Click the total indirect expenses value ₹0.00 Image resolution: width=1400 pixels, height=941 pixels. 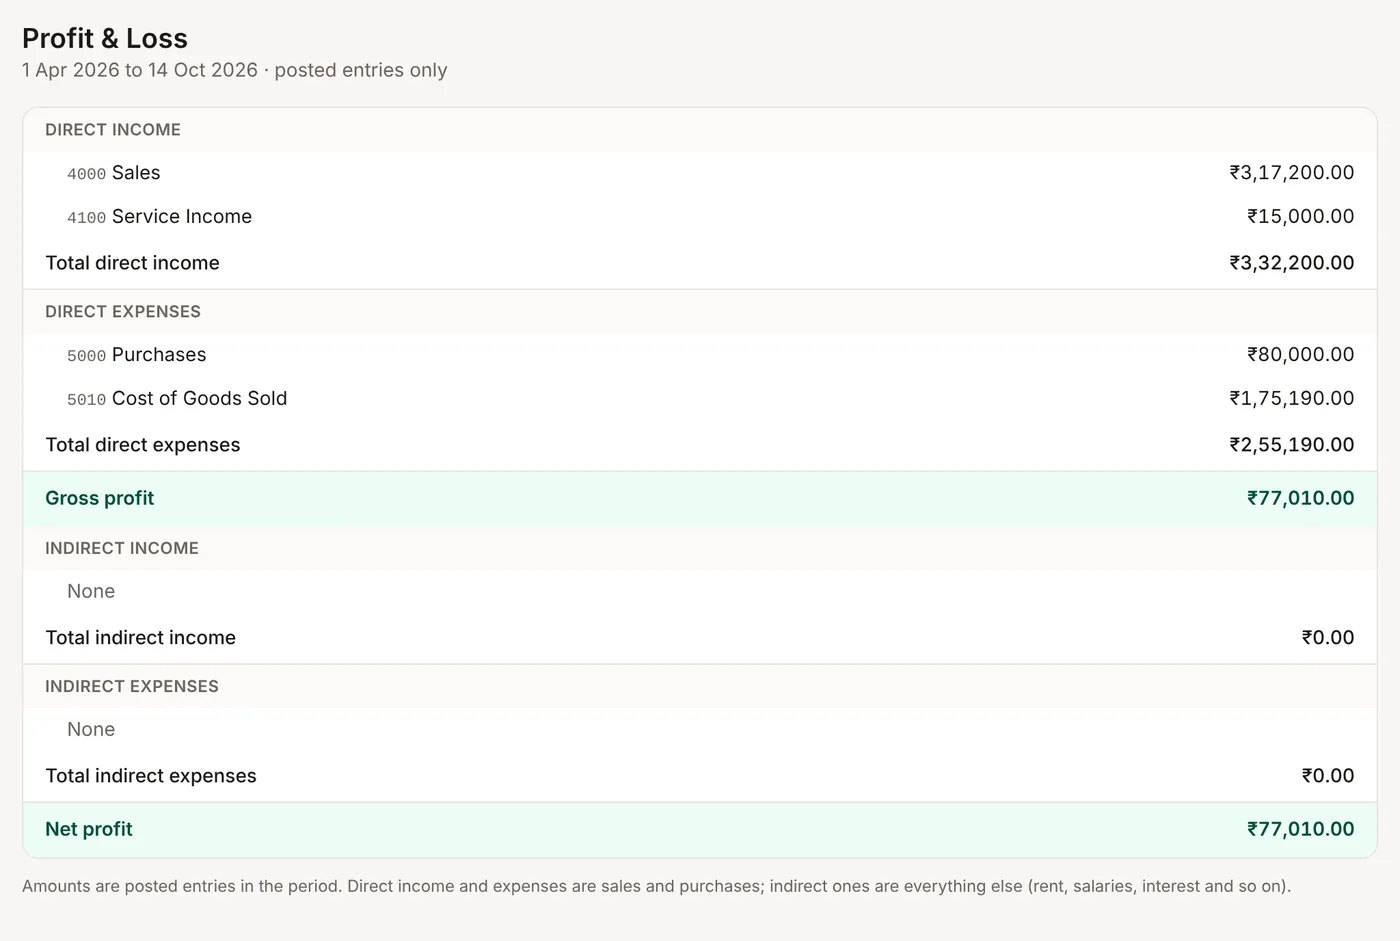pos(1327,776)
